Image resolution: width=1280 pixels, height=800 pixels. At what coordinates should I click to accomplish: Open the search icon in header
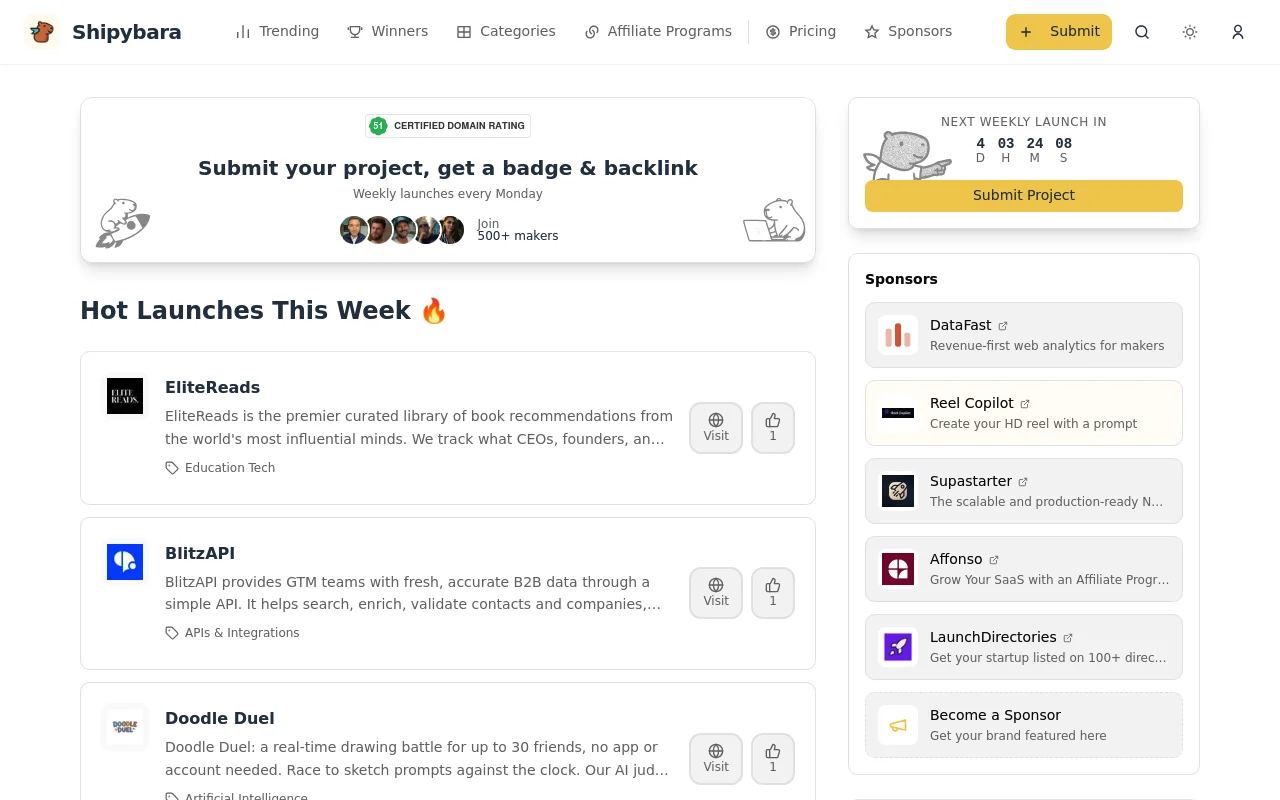pos(1142,32)
